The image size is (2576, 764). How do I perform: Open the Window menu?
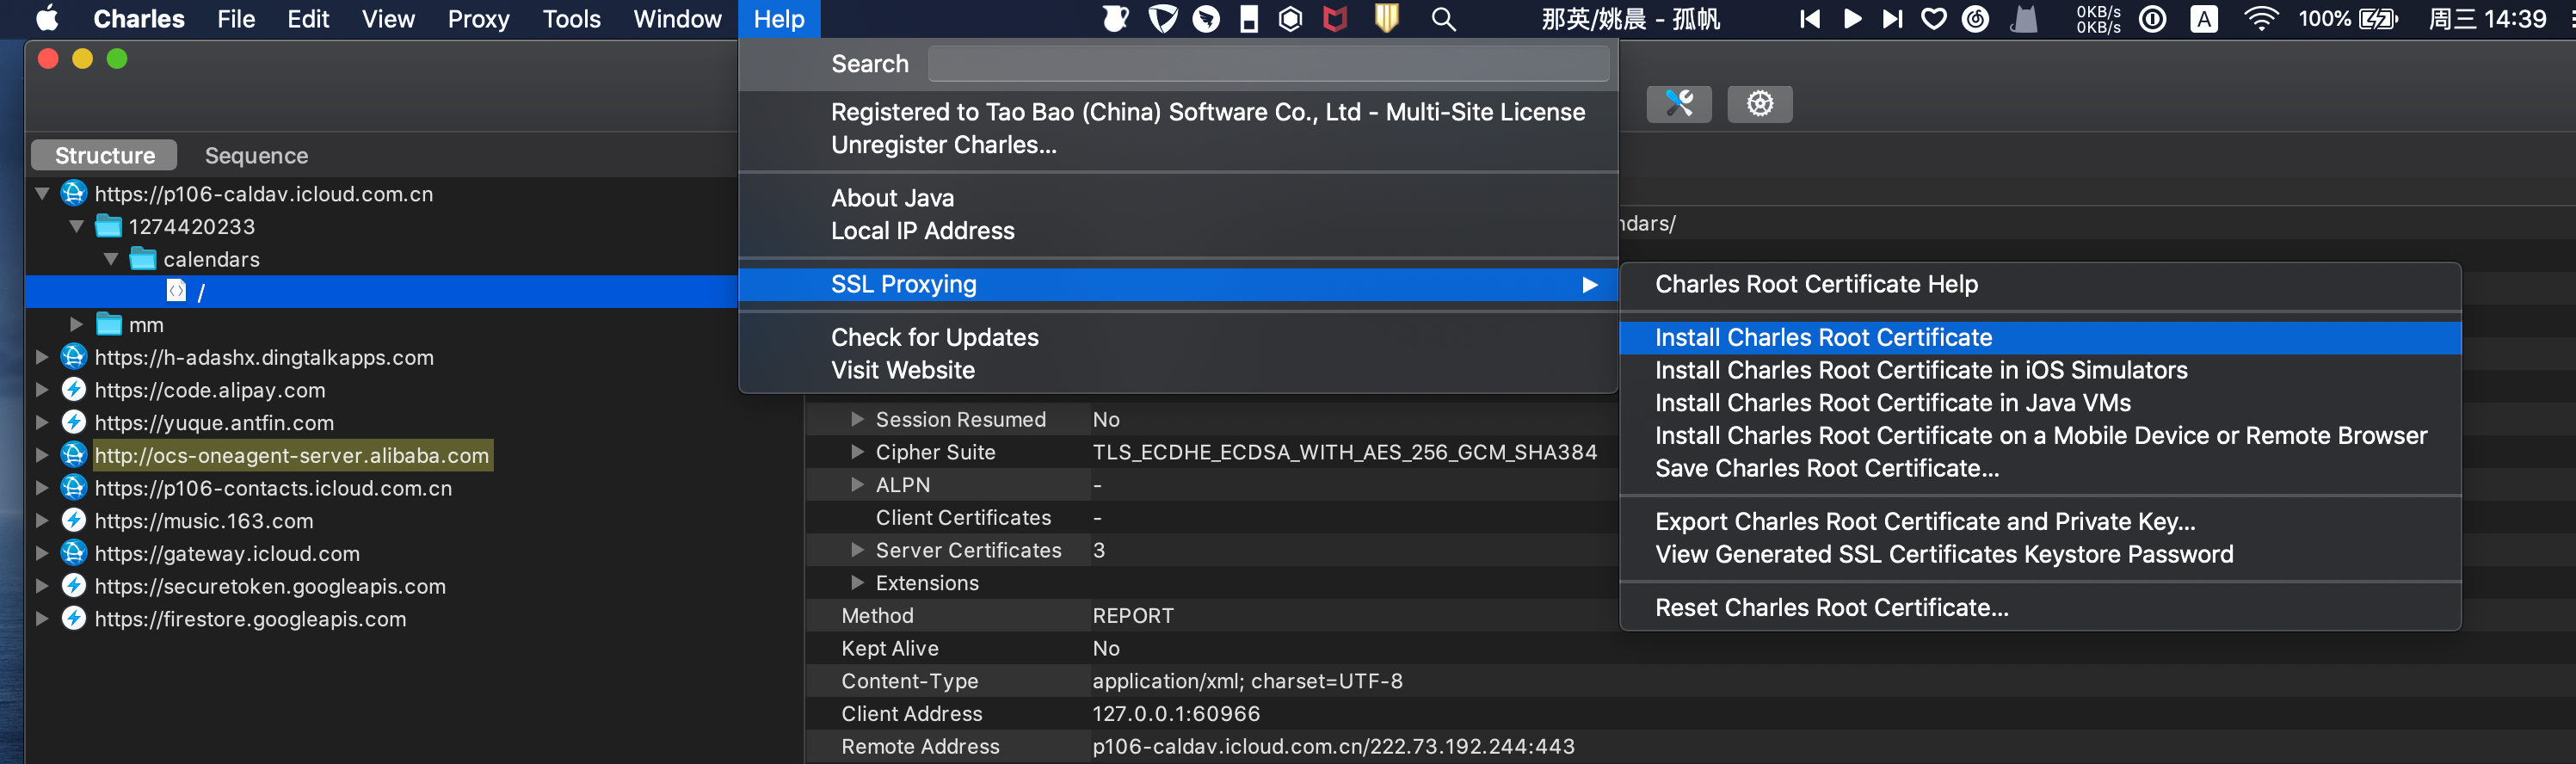point(677,18)
